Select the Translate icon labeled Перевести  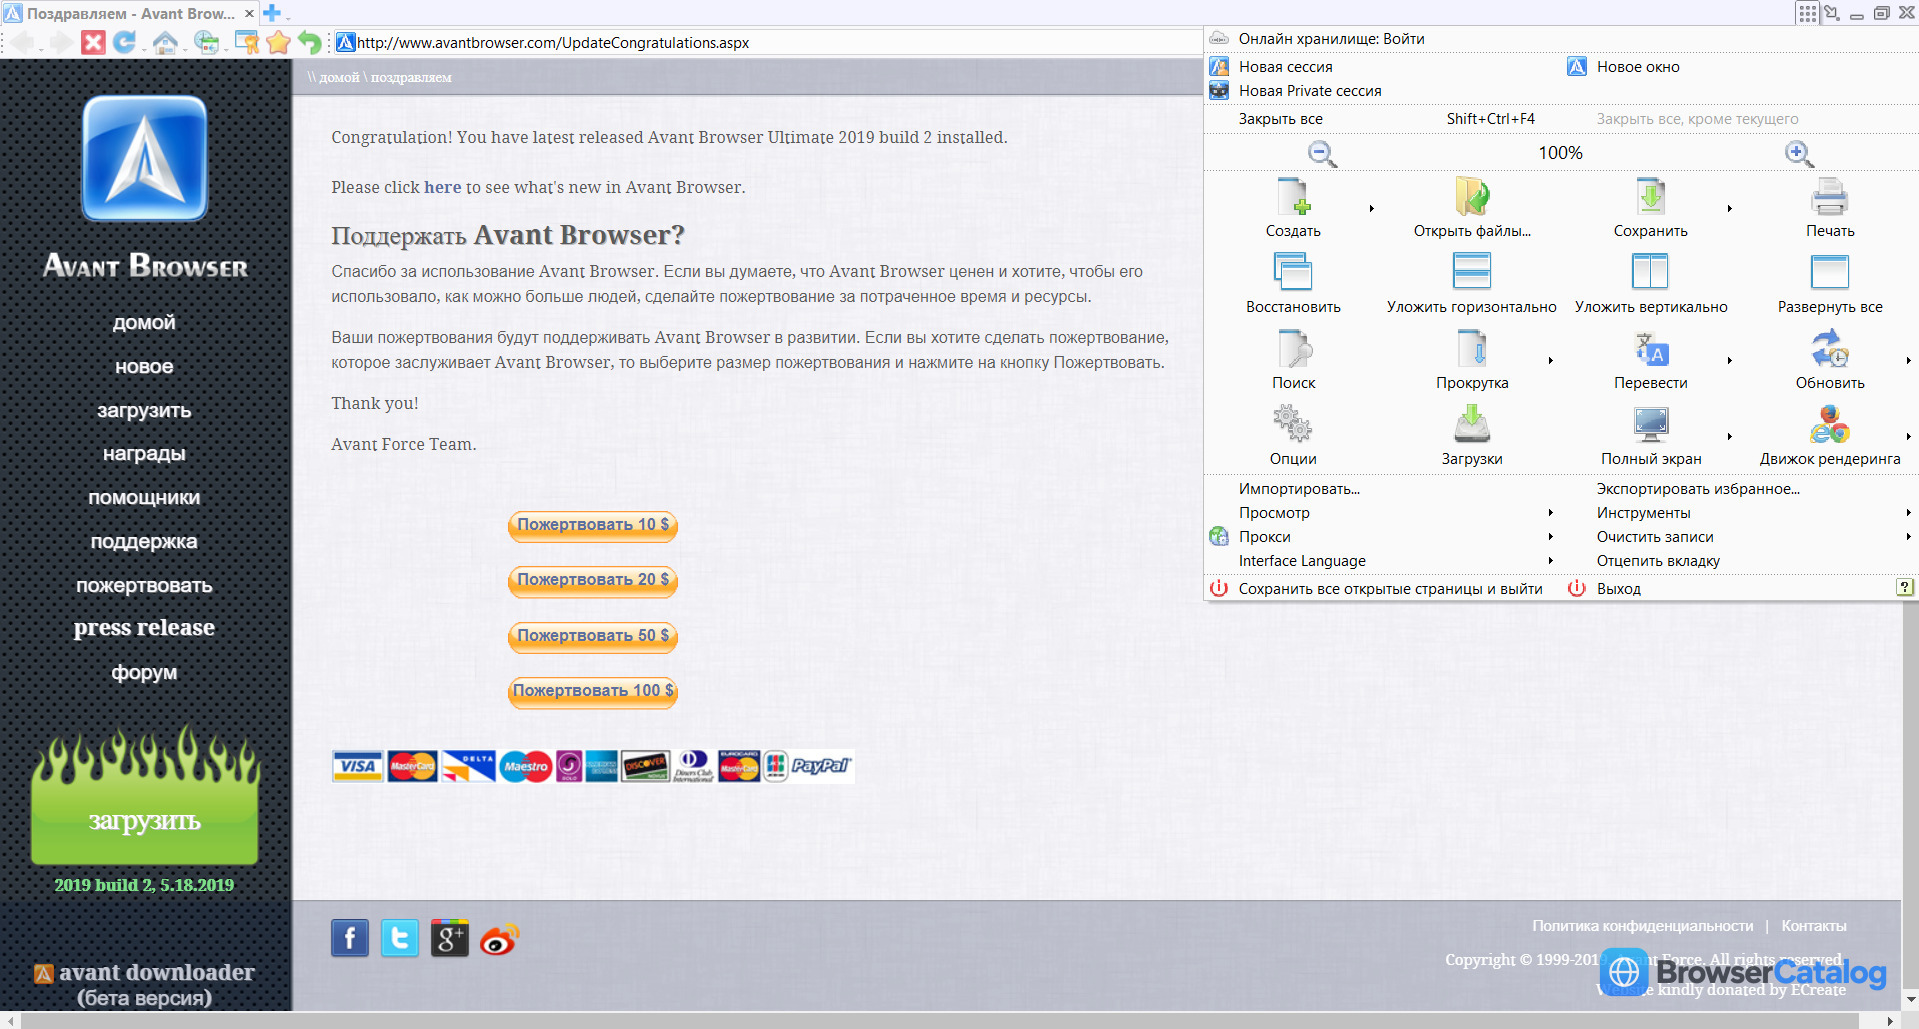pyautogui.click(x=1650, y=348)
